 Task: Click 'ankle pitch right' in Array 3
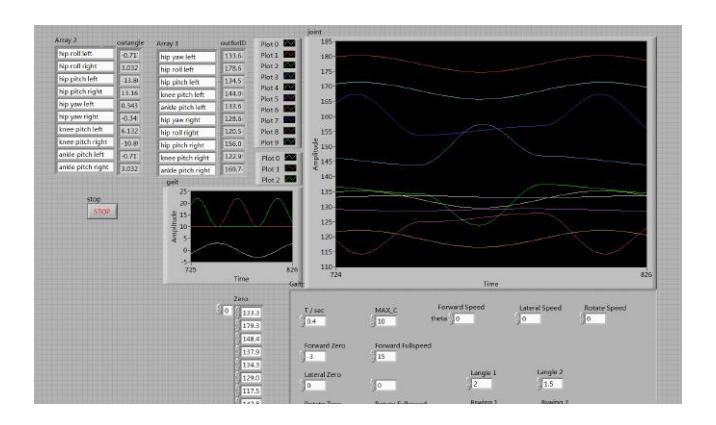pyautogui.click(x=187, y=170)
